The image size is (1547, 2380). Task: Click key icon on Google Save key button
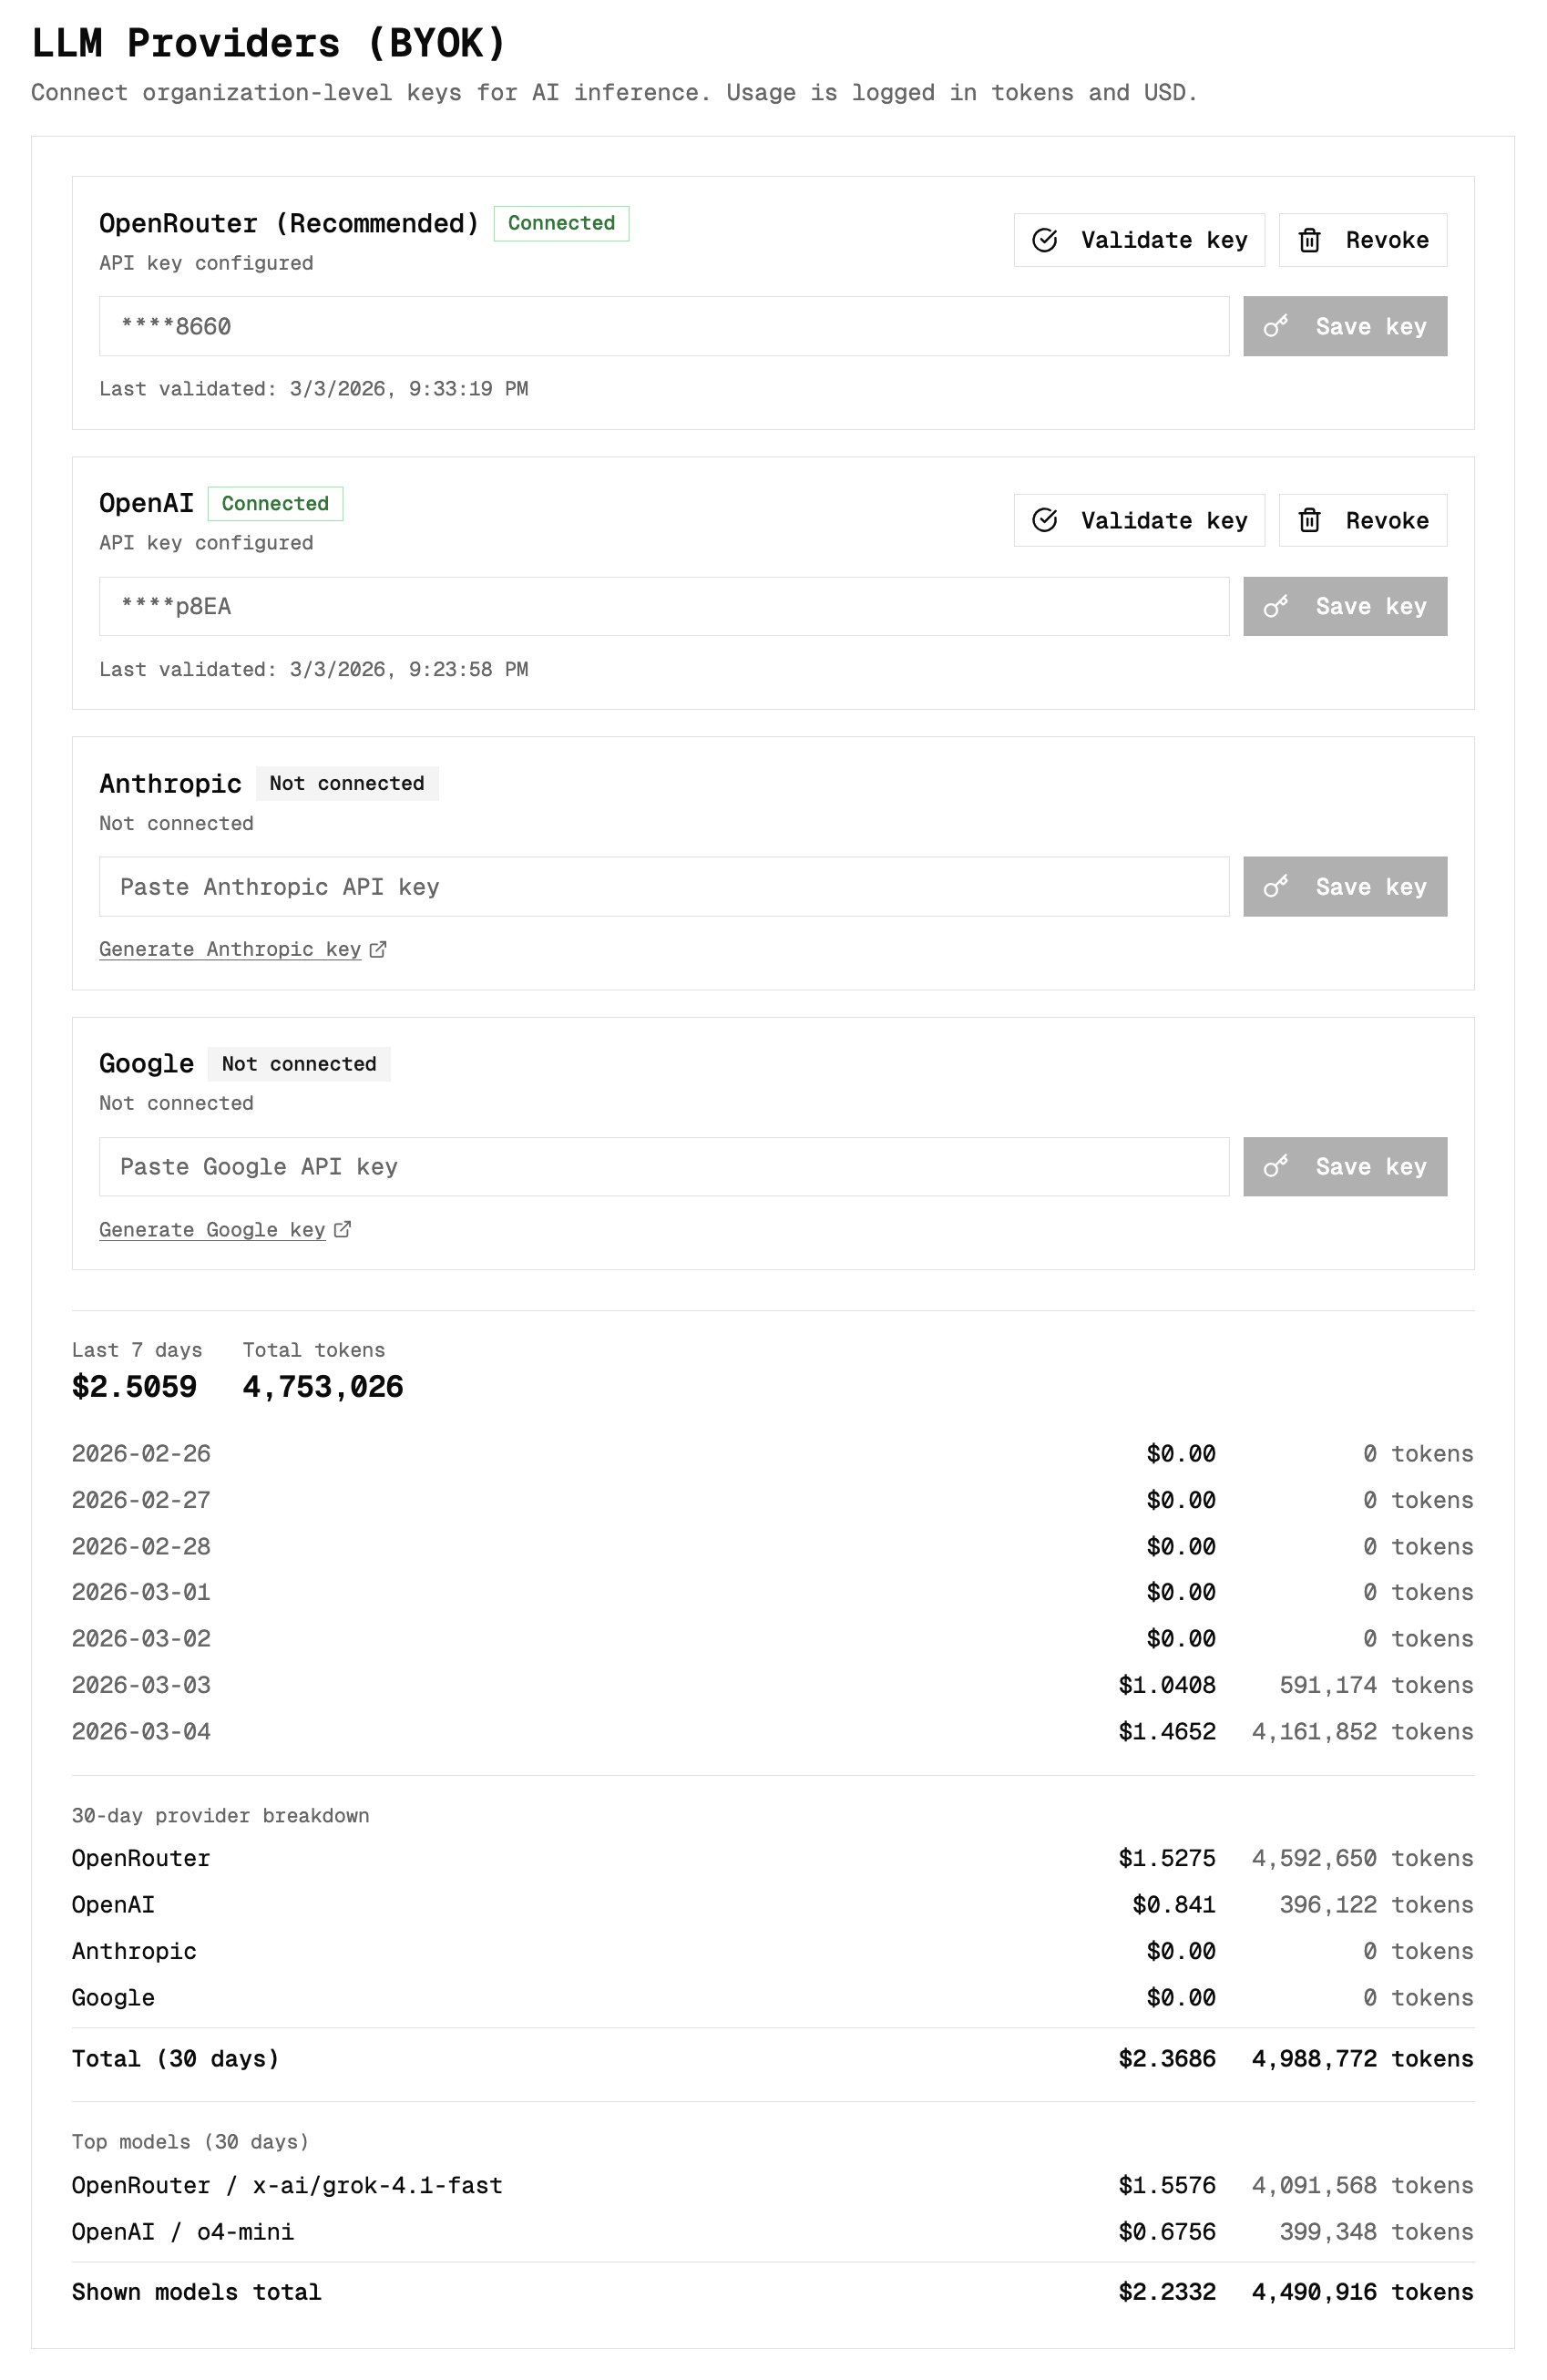coord(1275,1167)
